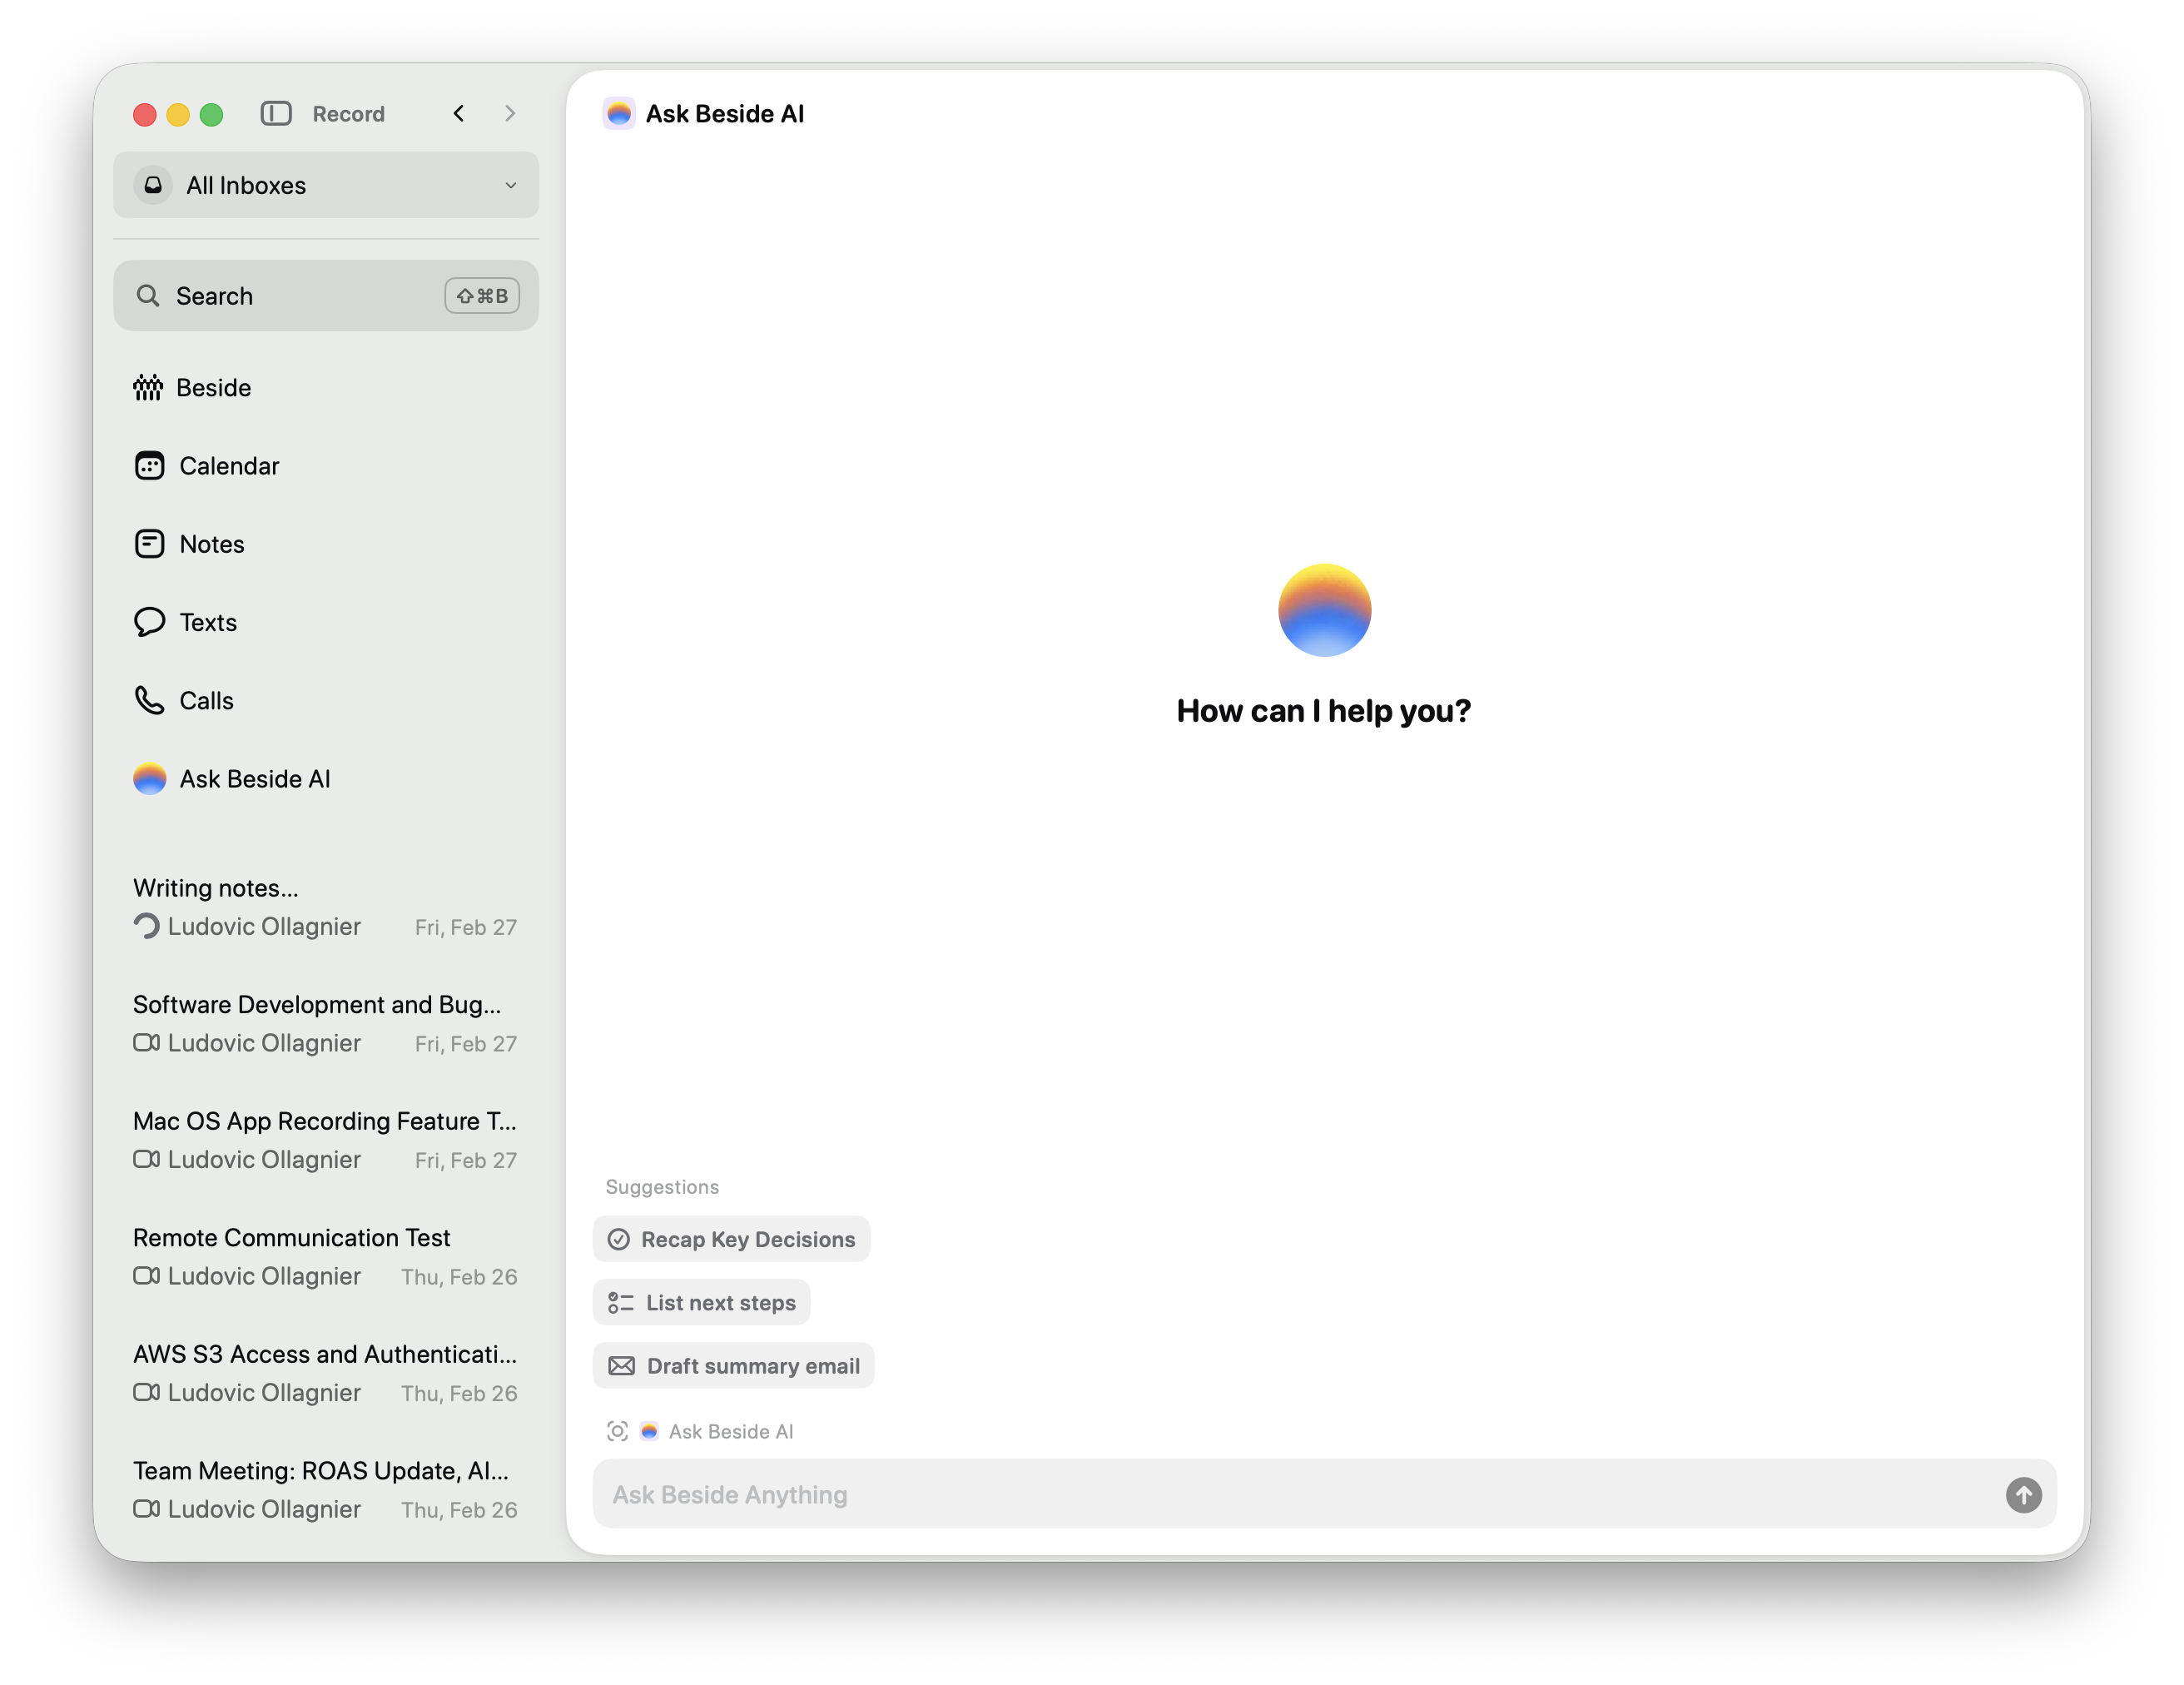Image resolution: width=2184 pixels, height=1685 pixels.
Task: Open the Writing notes... entry
Action: pyautogui.click(x=326, y=907)
